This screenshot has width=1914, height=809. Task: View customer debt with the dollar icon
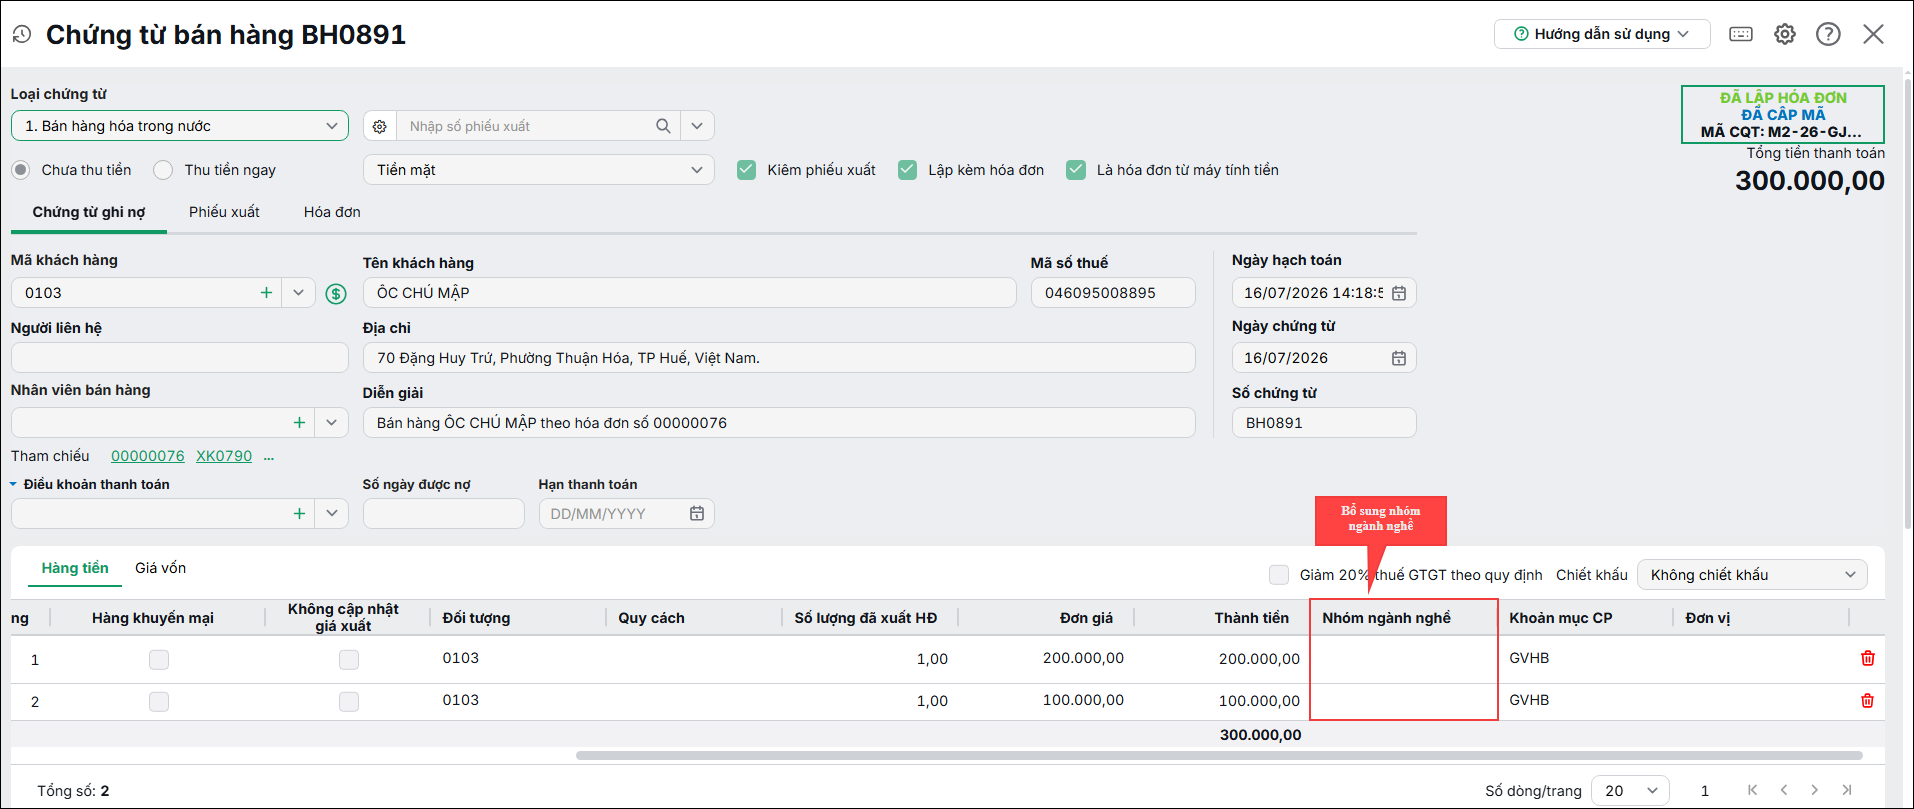click(336, 294)
